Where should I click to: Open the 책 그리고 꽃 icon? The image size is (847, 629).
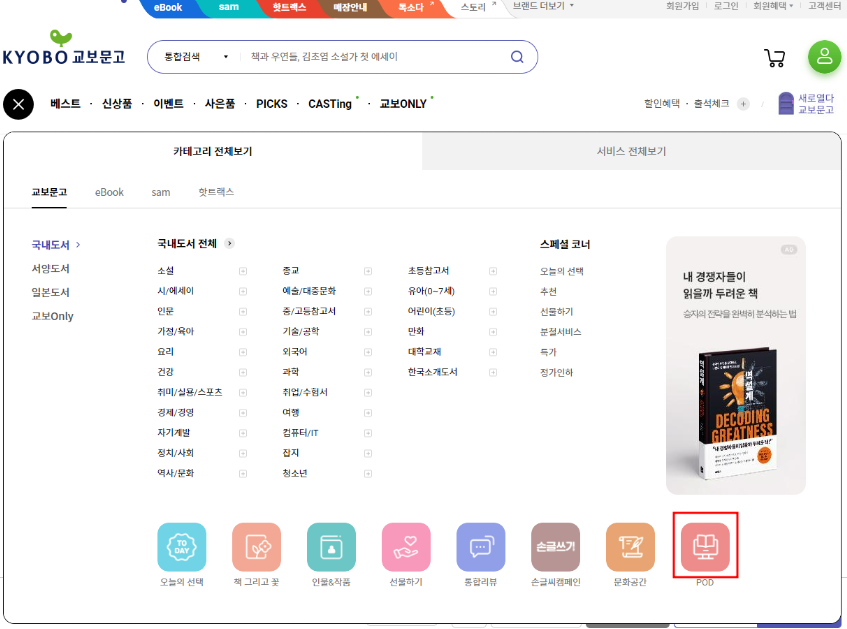pyautogui.click(x=257, y=547)
